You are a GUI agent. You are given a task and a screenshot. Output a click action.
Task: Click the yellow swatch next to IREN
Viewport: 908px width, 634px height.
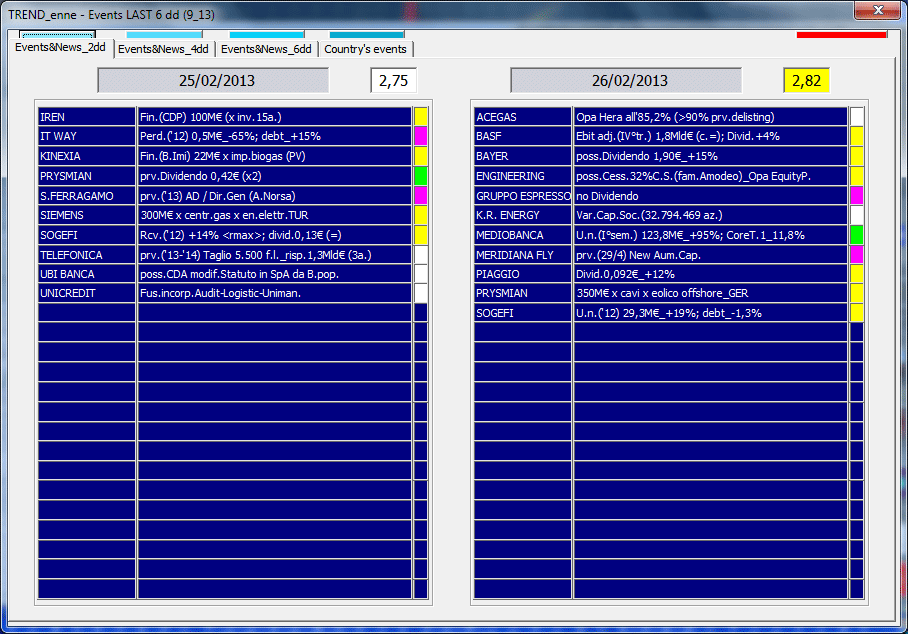(421, 116)
